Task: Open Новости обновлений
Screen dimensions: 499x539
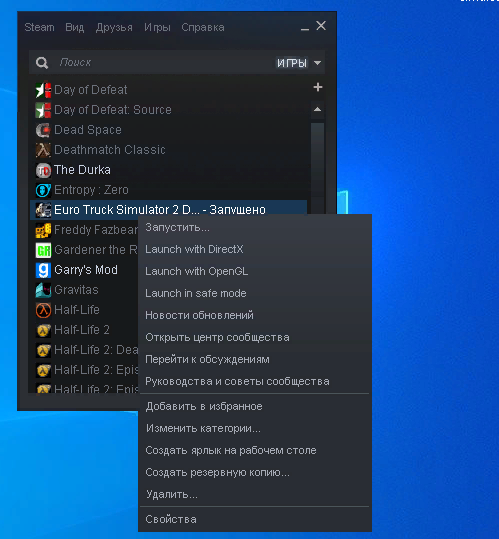Action: 255,315
